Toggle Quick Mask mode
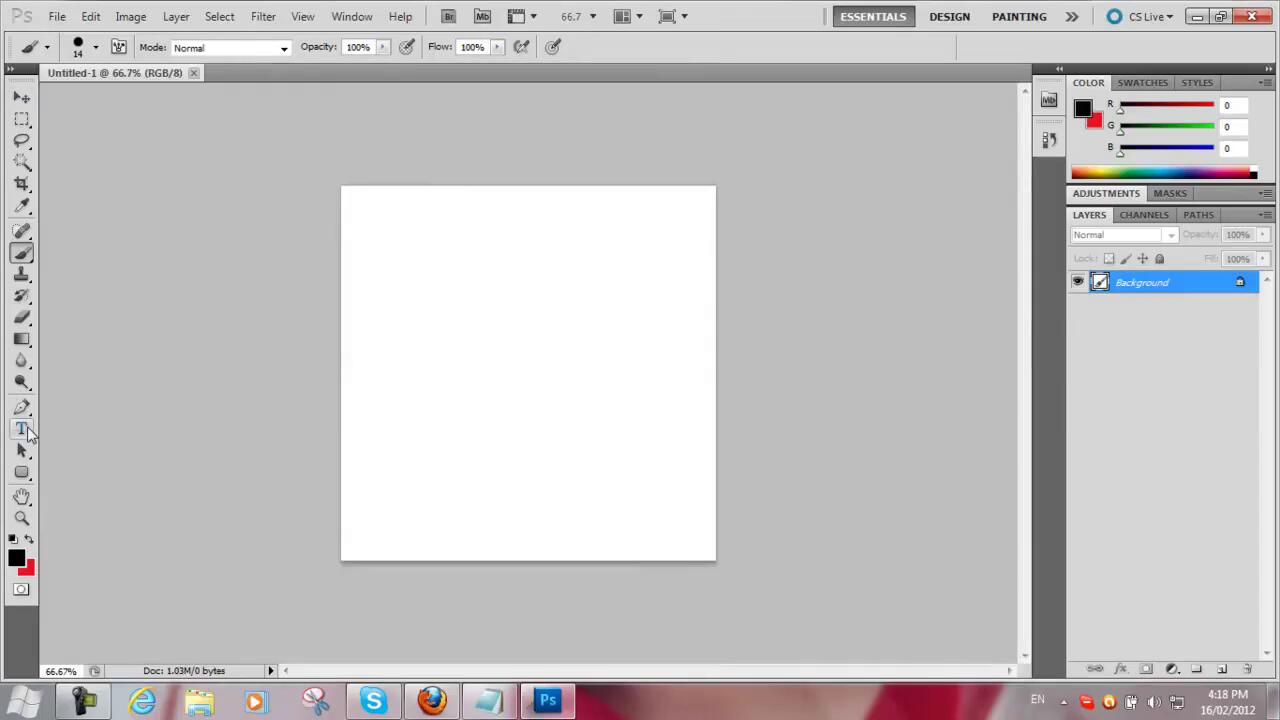The height and width of the screenshot is (720, 1280). click(x=21, y=590)
